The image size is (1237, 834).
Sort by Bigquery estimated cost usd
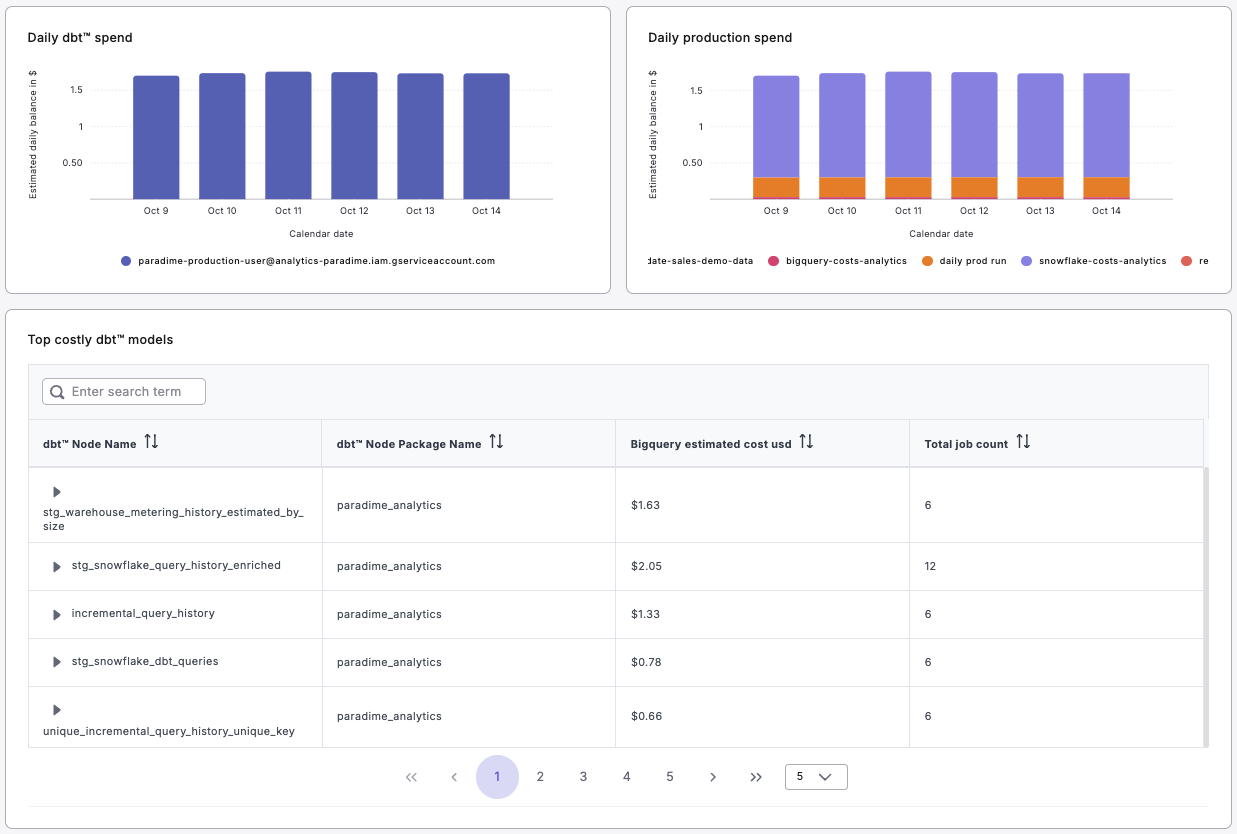(x=806, y=442)
